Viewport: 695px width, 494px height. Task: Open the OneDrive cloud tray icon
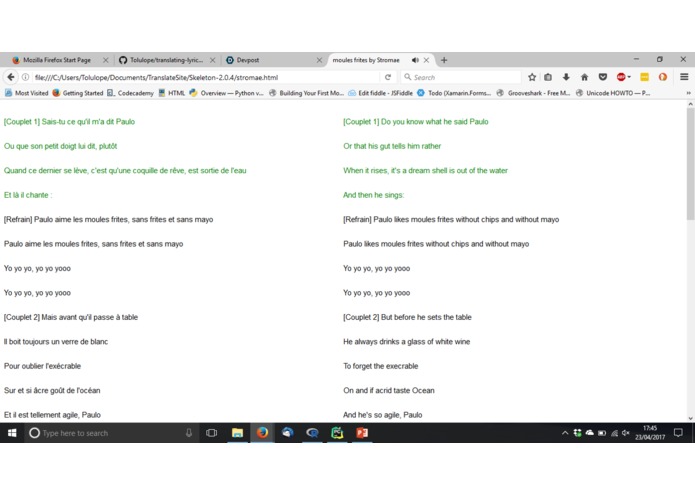point(590,433)
